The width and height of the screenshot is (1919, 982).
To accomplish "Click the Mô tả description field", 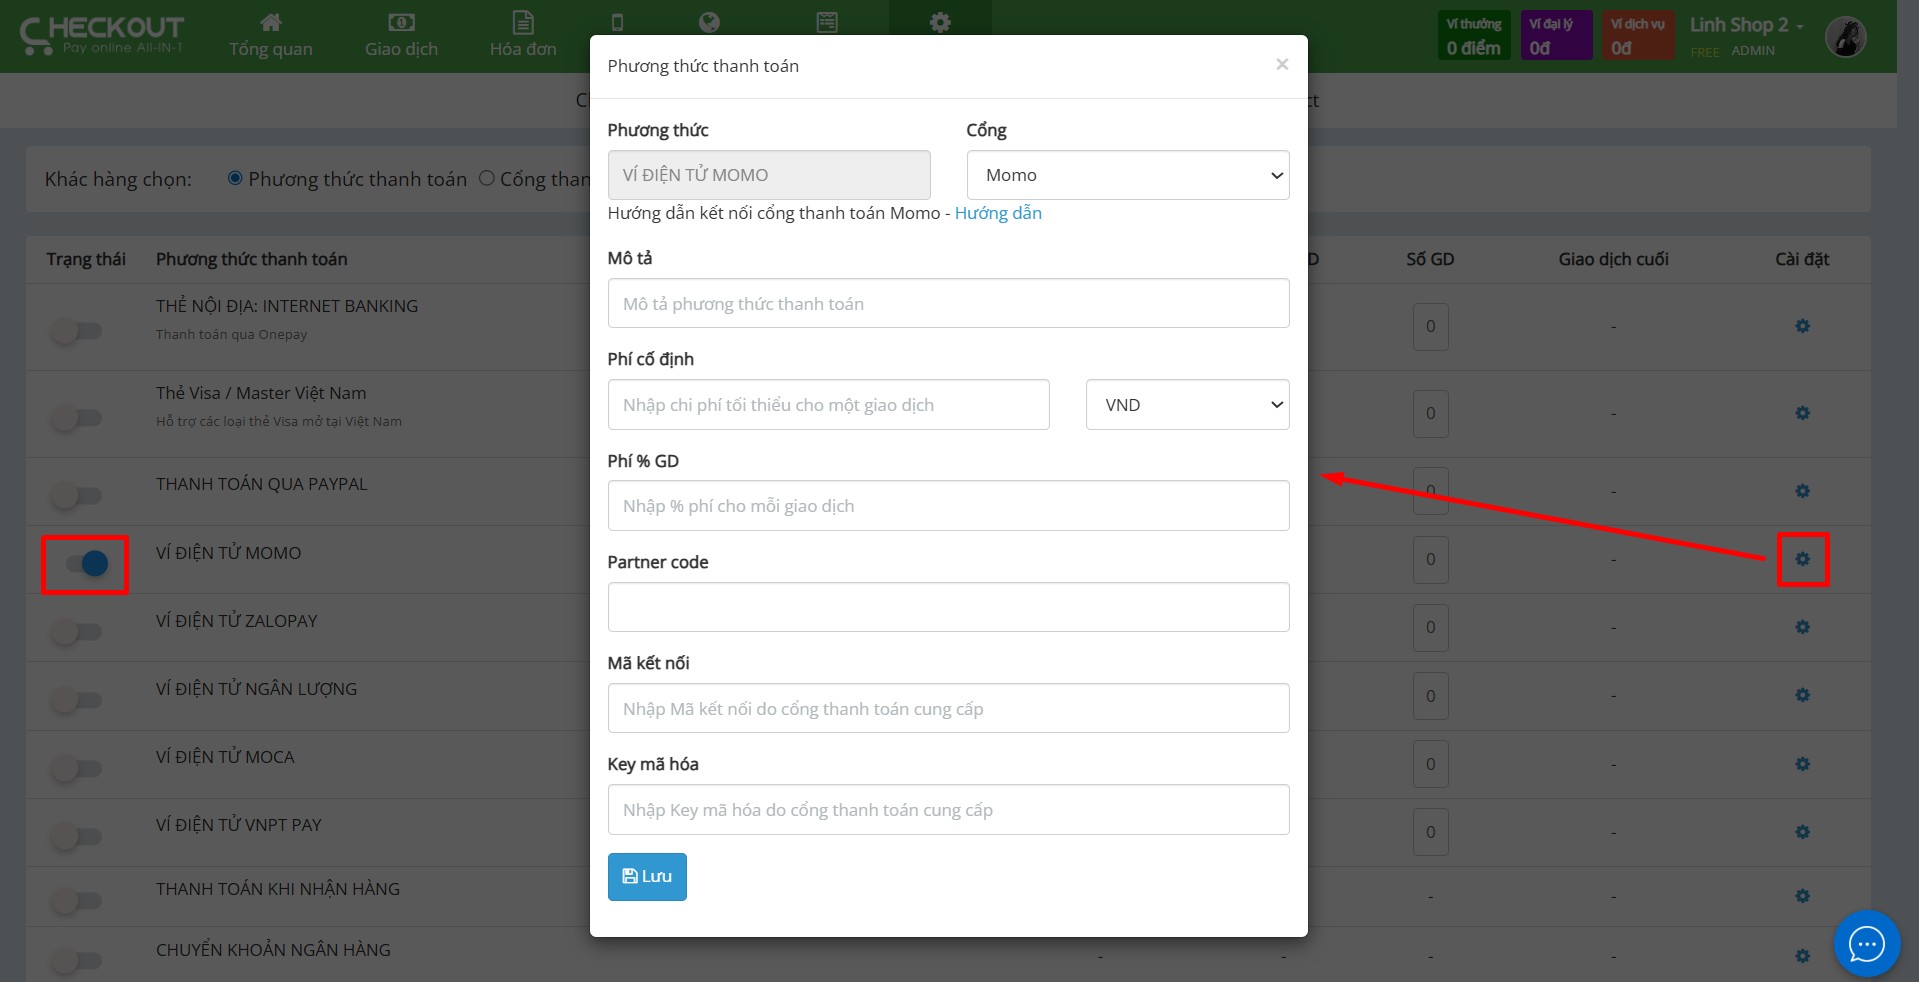I will pos(948,303).
